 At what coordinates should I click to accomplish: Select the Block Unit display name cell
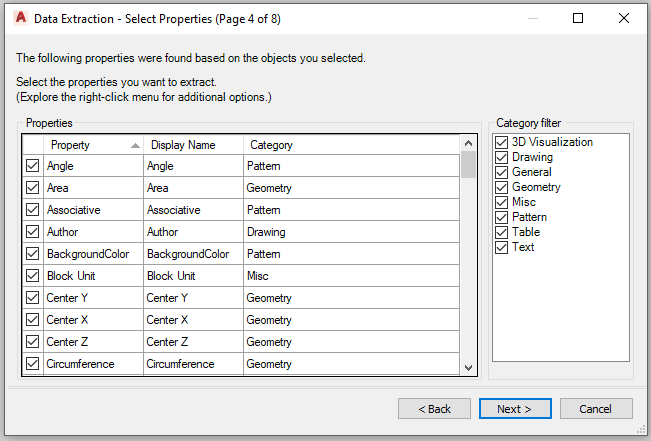coord(193,276)
